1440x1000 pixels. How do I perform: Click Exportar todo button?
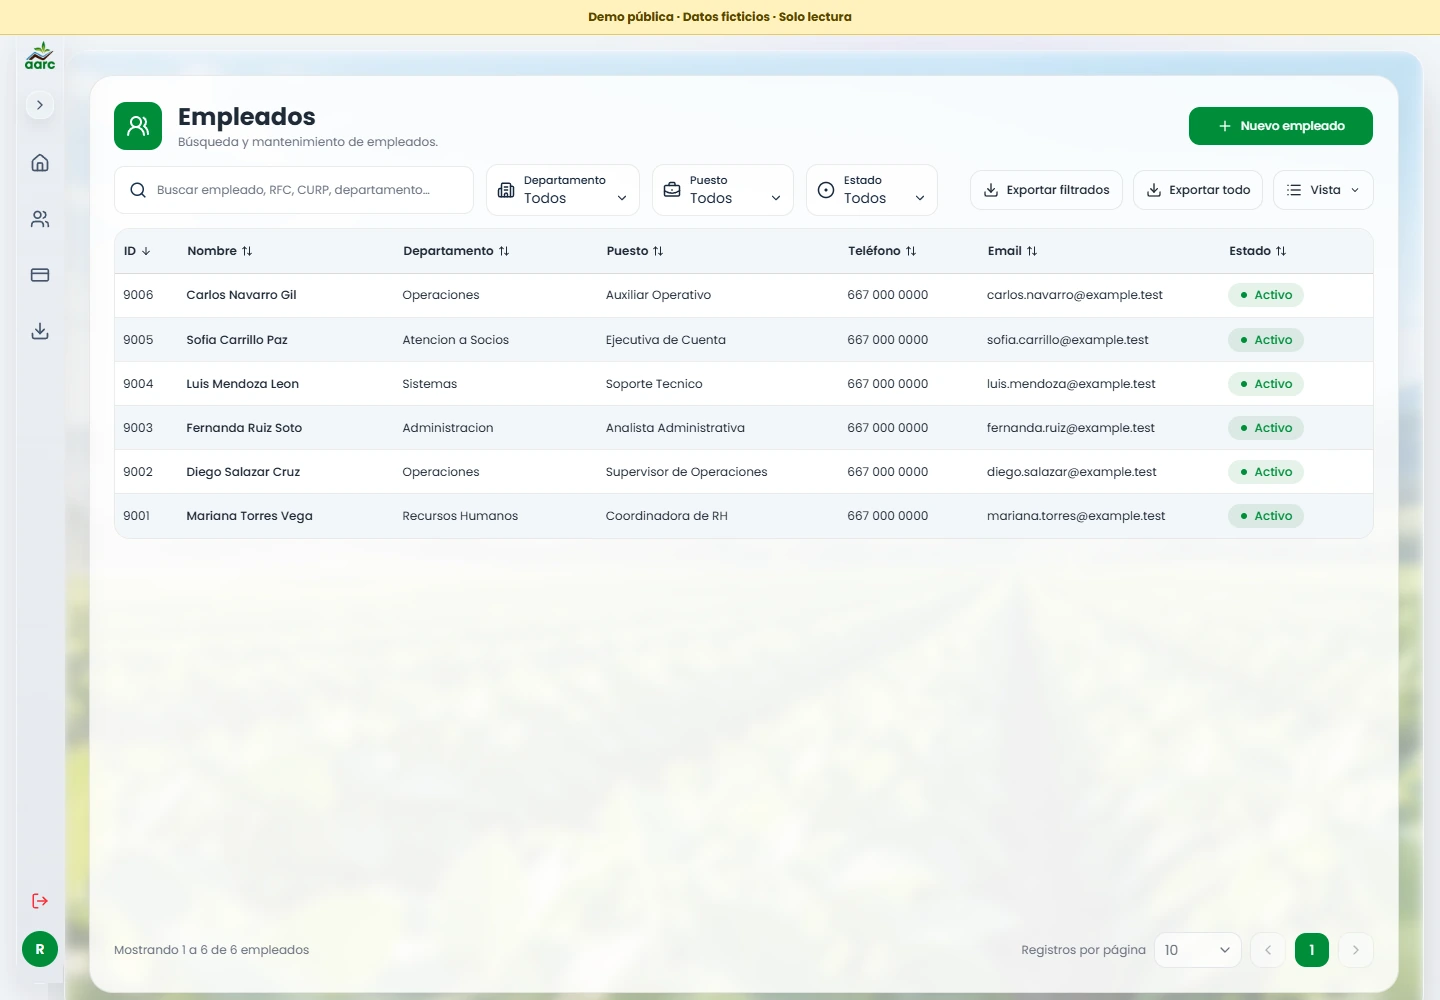(1198, 190)
